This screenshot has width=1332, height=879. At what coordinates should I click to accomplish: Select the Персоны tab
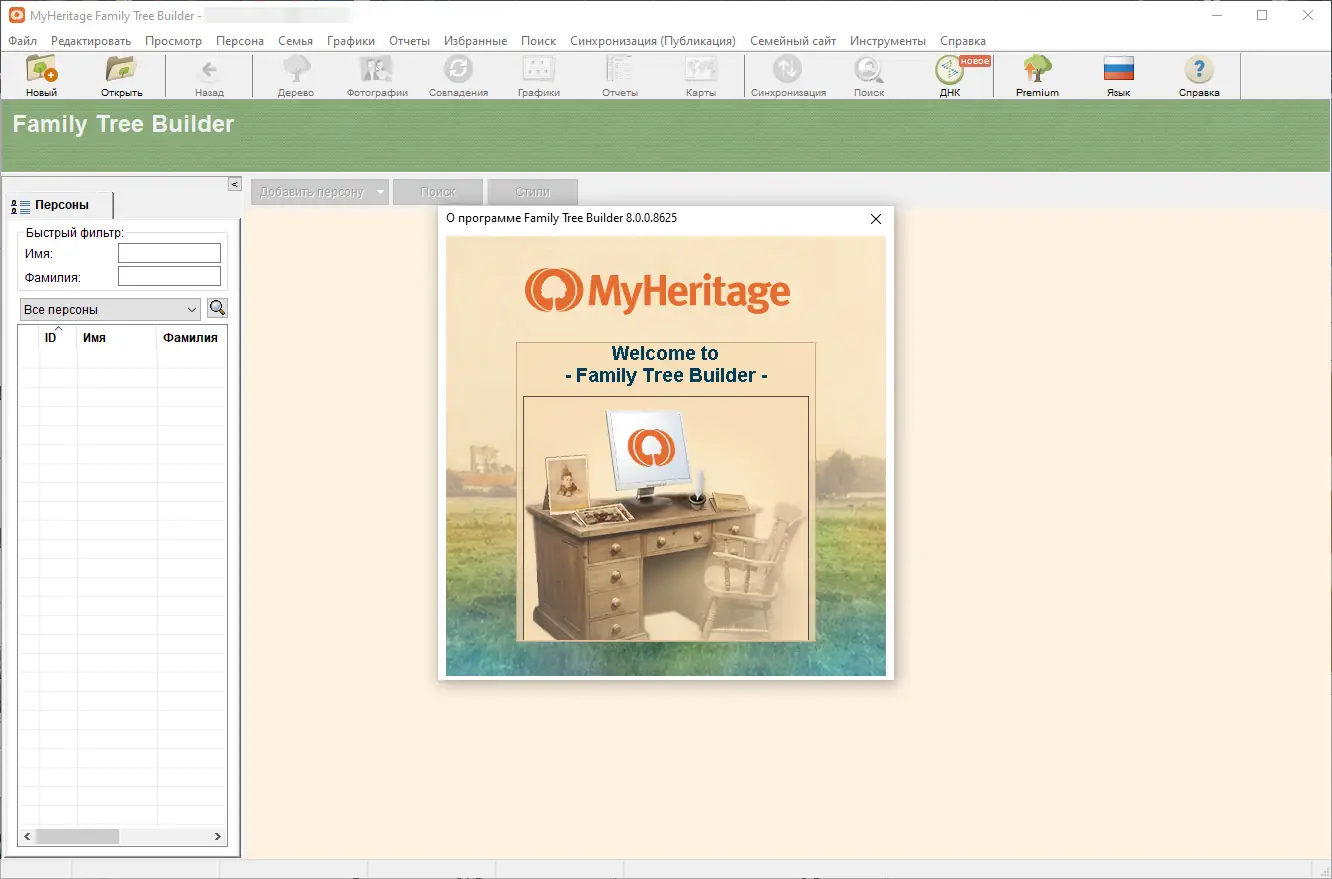60,205
